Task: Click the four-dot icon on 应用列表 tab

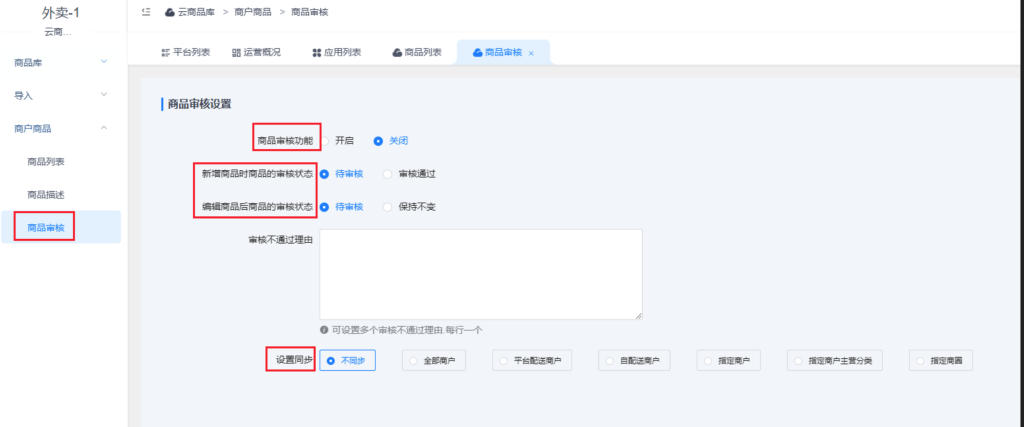Action: tap(316, 52)
